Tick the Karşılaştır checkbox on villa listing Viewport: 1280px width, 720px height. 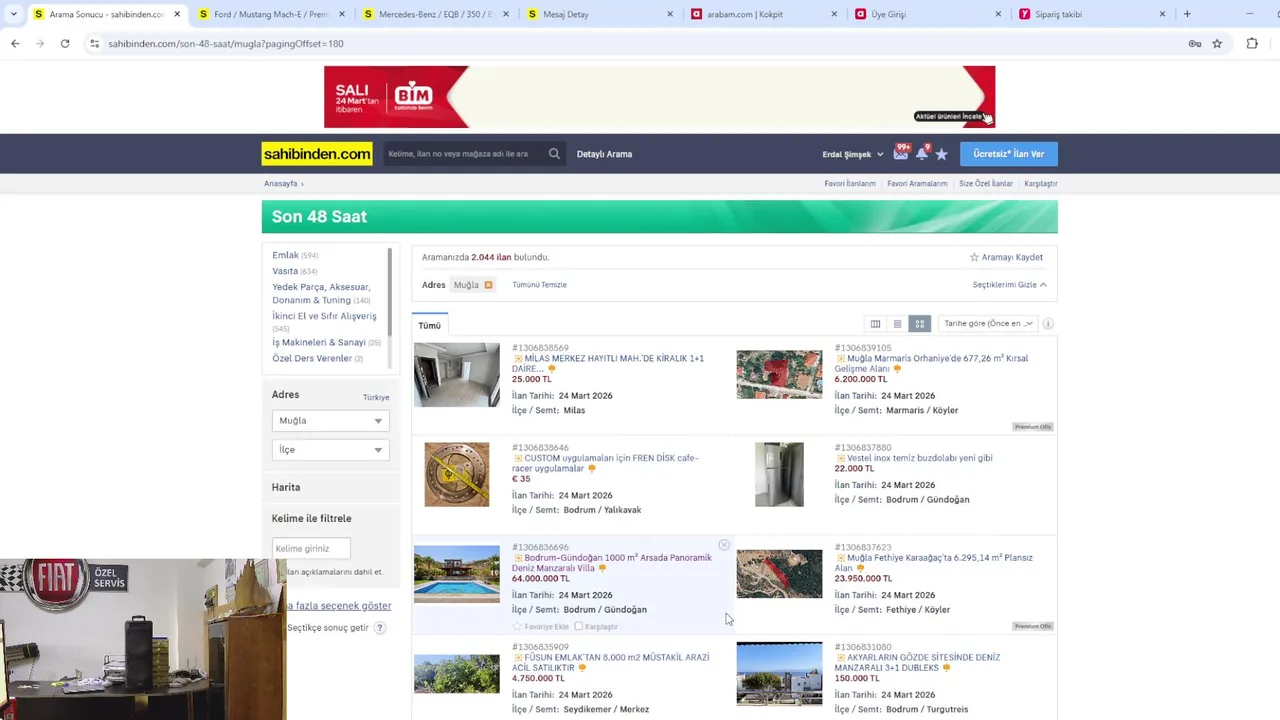coord(579,627)
